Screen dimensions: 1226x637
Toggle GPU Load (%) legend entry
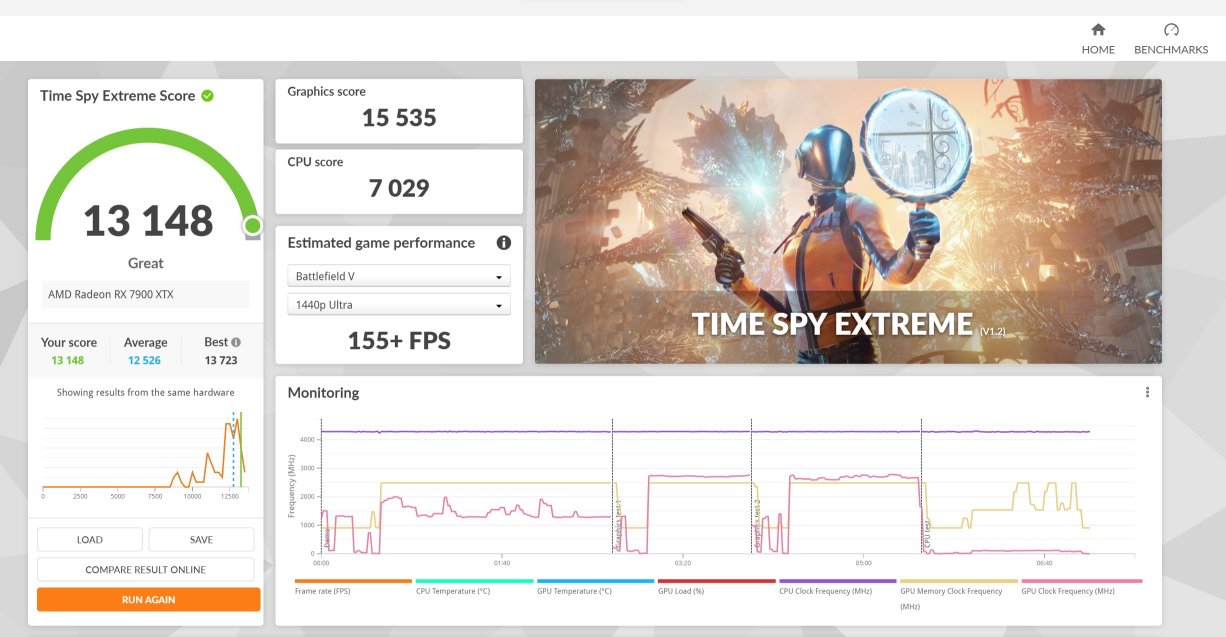(716, 587)
